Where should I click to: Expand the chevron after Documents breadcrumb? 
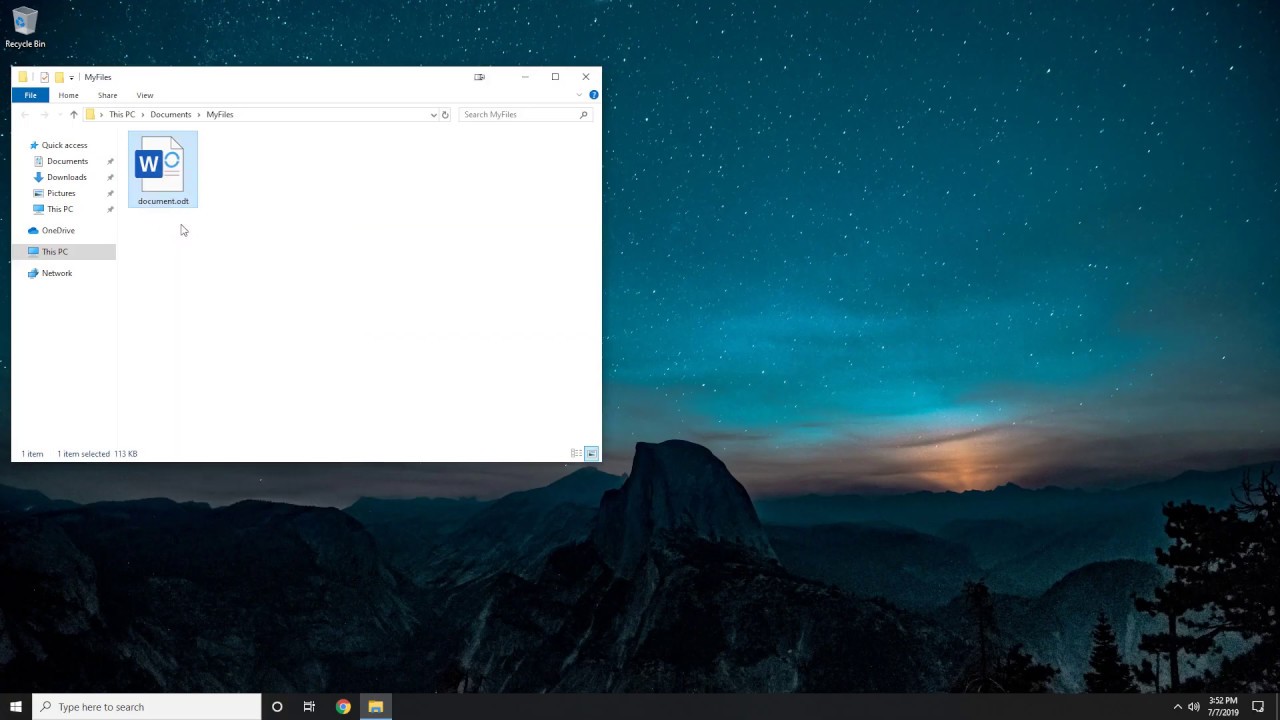[199, 115]
